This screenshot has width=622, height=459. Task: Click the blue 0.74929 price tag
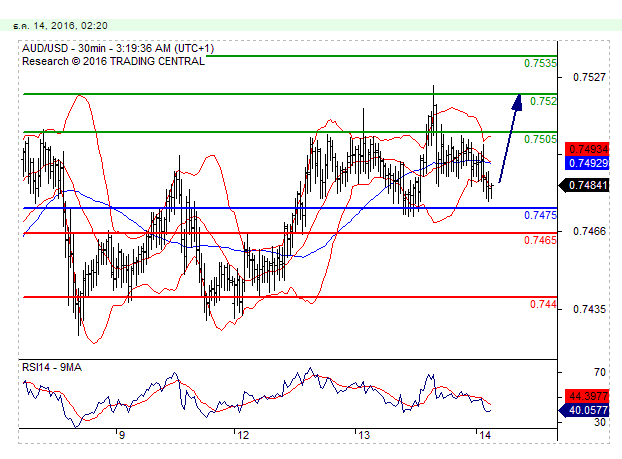587,163
